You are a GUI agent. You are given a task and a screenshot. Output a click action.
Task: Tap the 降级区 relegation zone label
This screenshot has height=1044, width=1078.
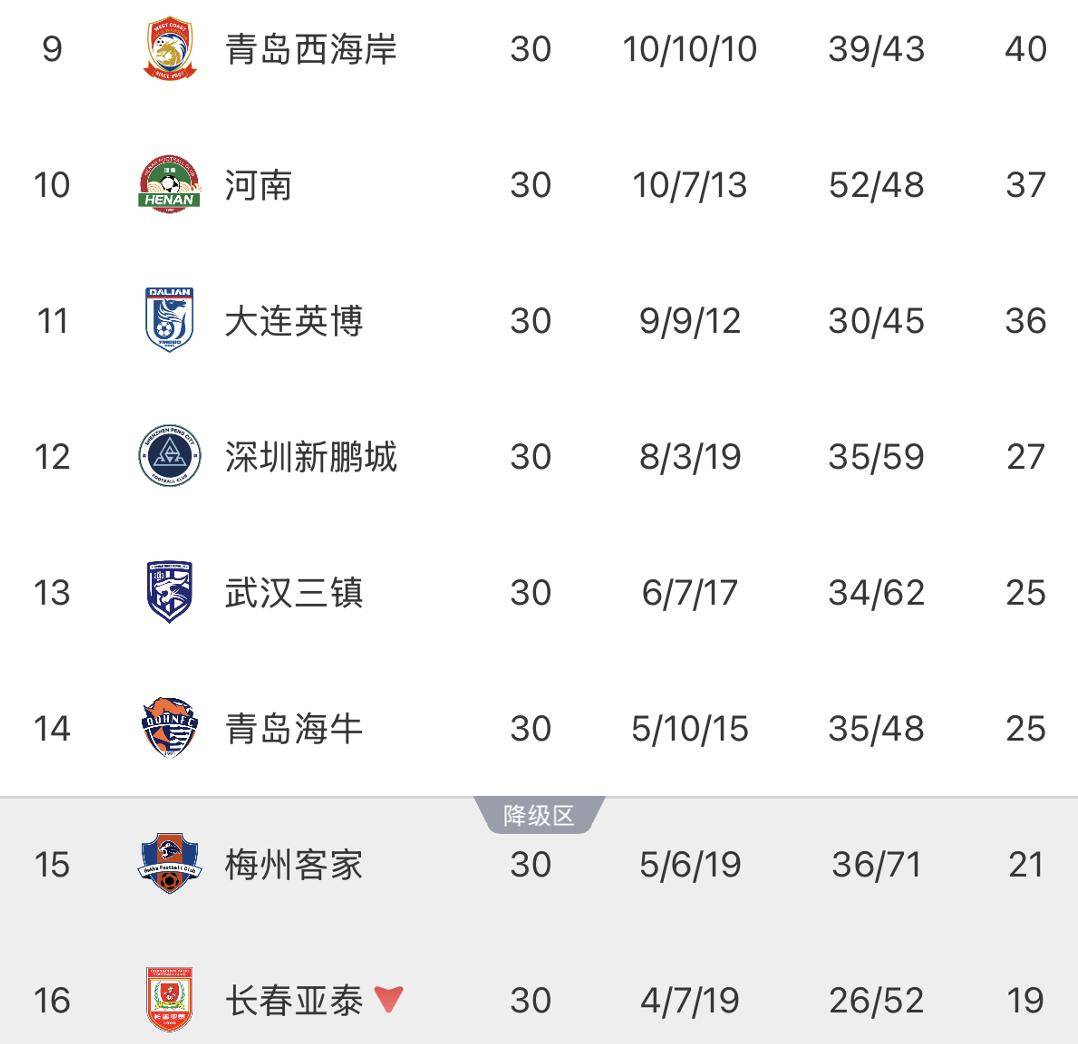pyautogui.click(x=539, y=816)
